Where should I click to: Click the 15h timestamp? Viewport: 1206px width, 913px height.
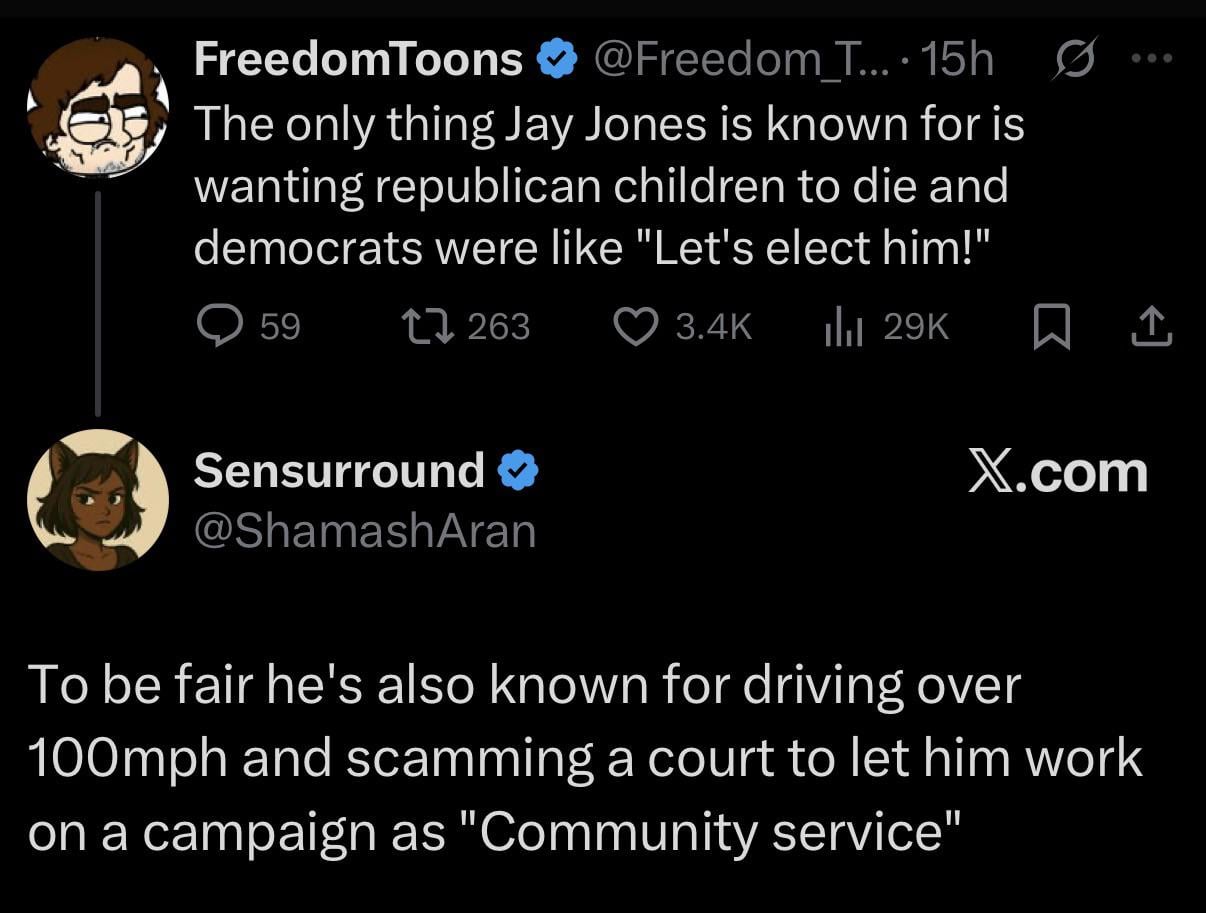[x=959, y=60]
